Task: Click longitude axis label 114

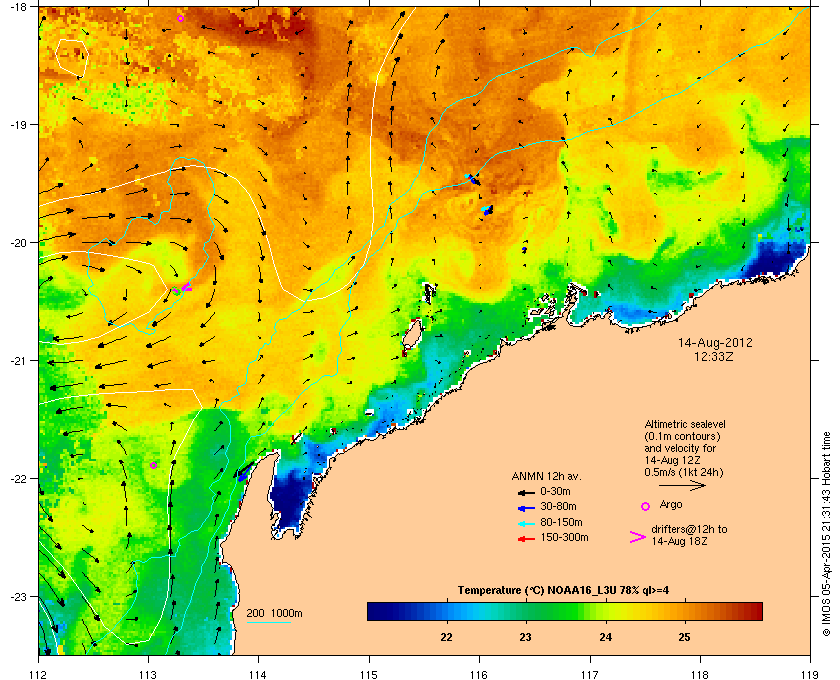Action: 258,674
